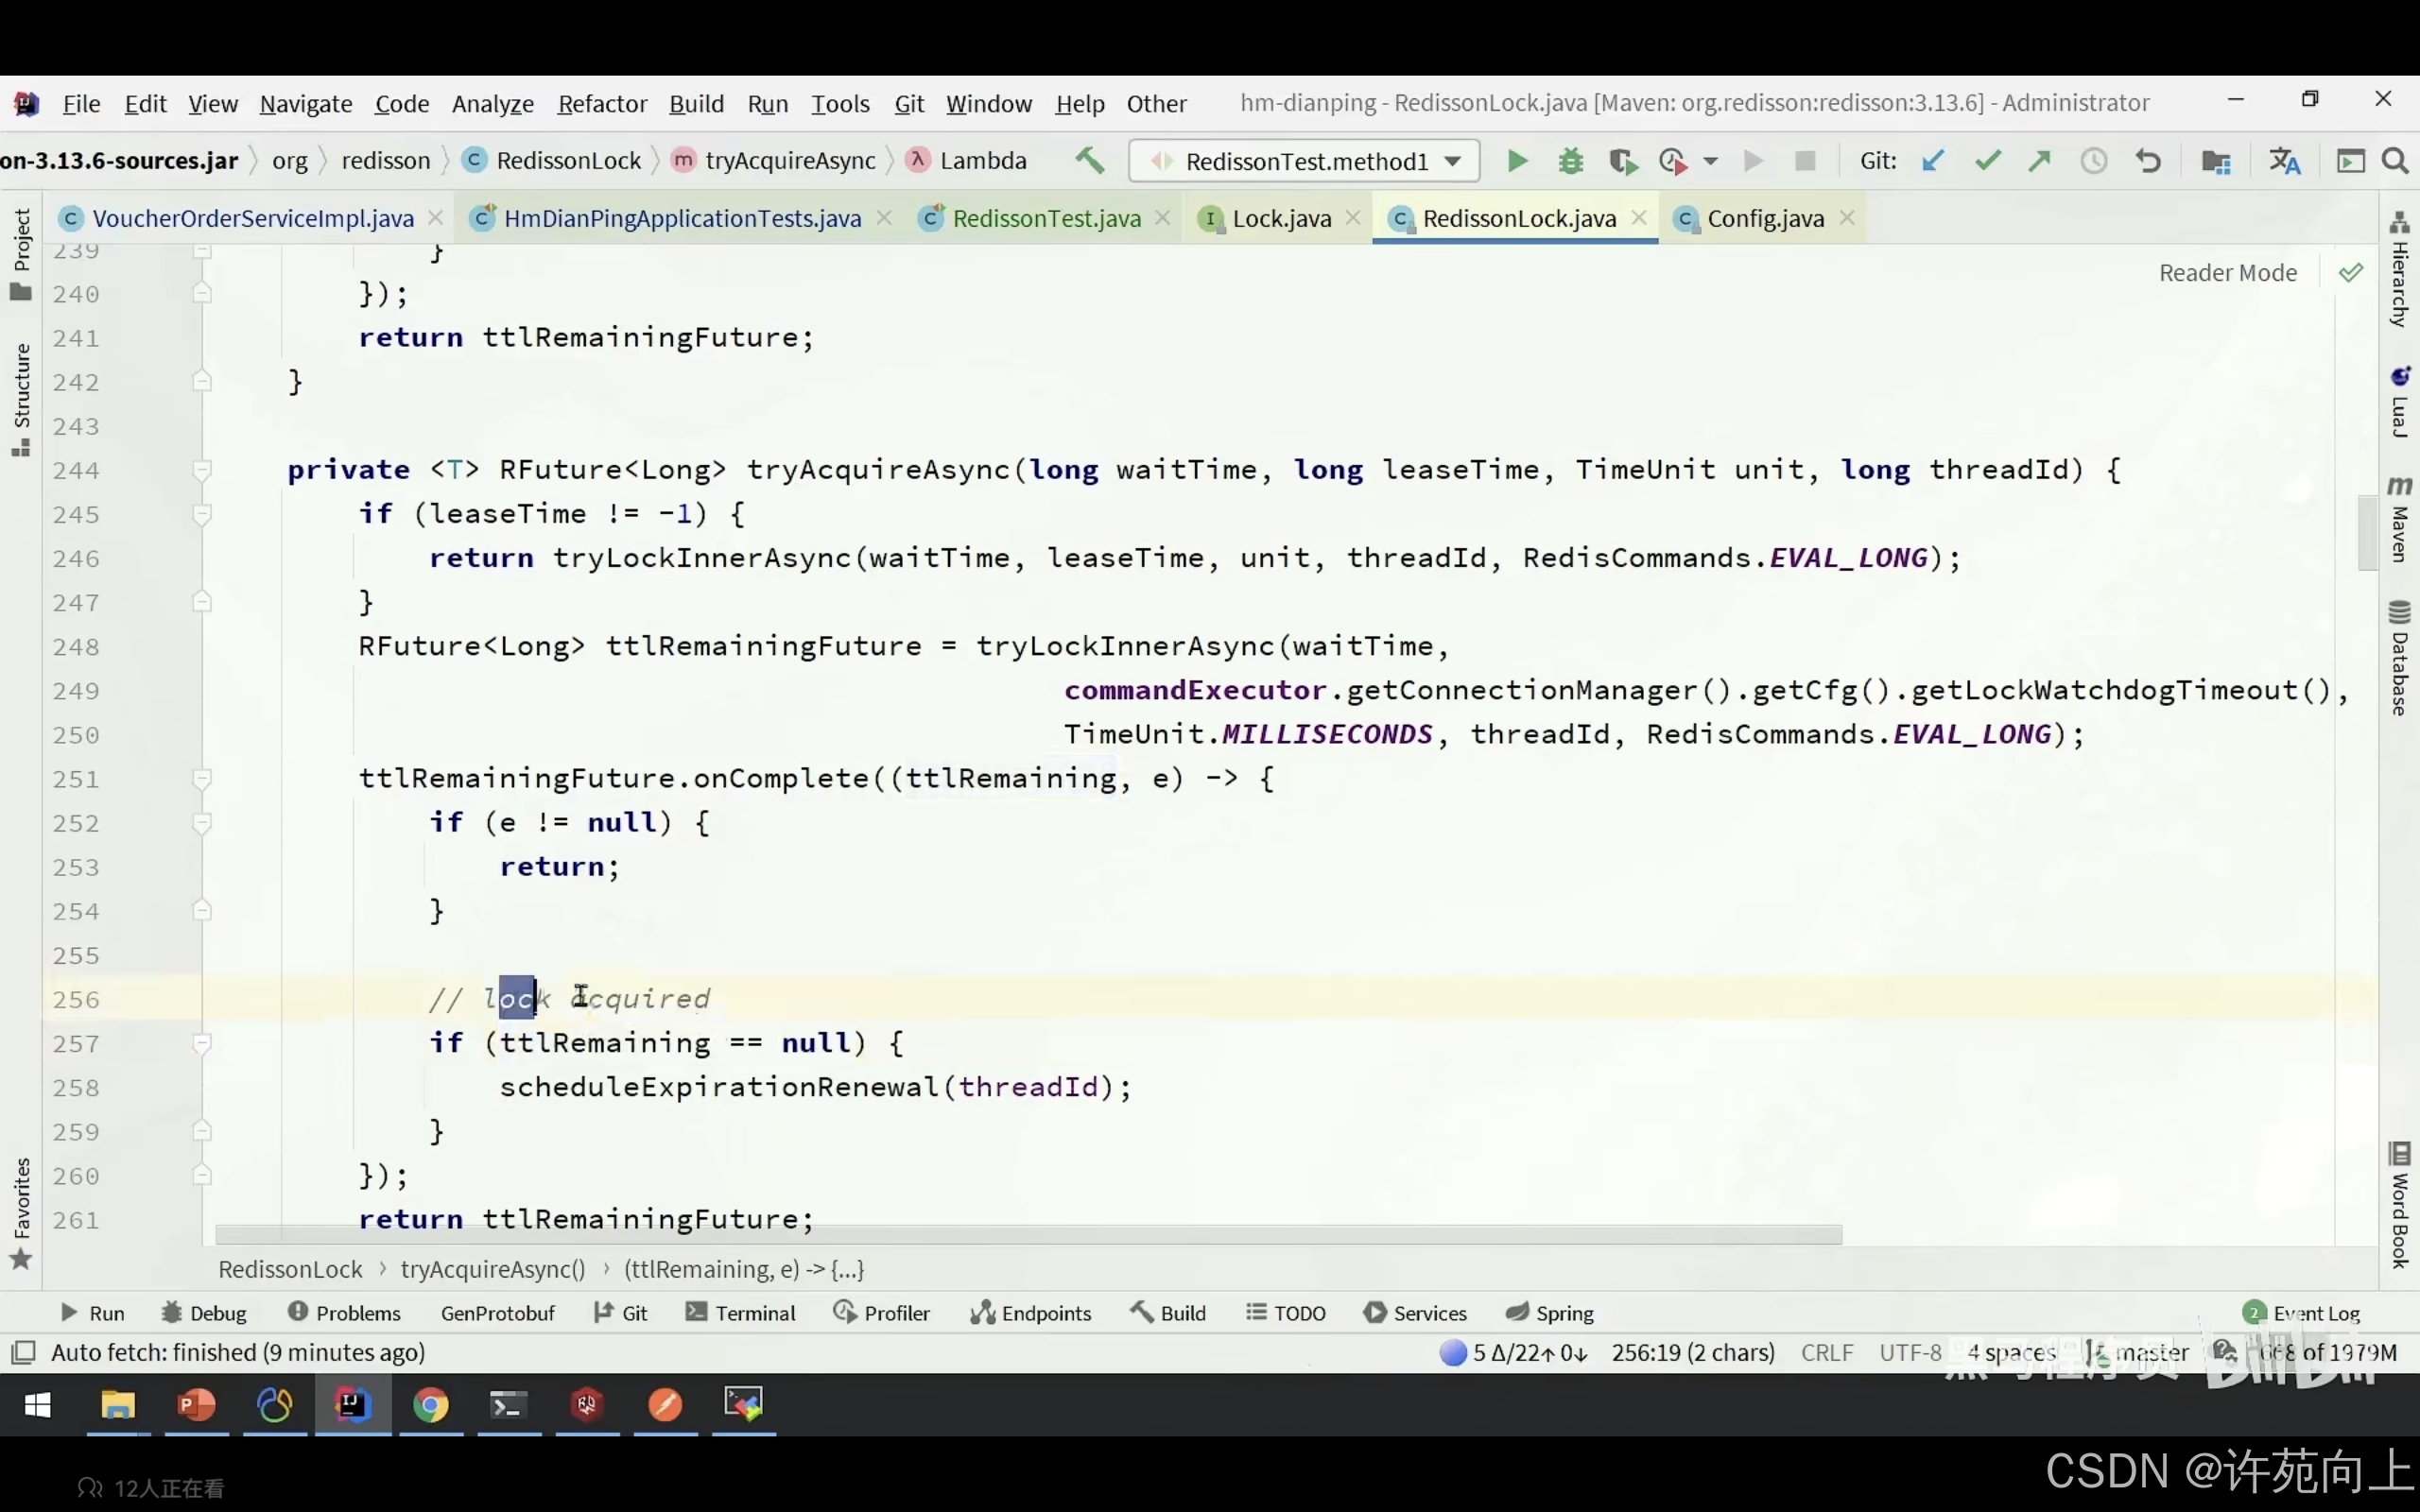Screen dimensions: 2420x1512
Task: Open the Database side panel
Action: pos(2399,658)
